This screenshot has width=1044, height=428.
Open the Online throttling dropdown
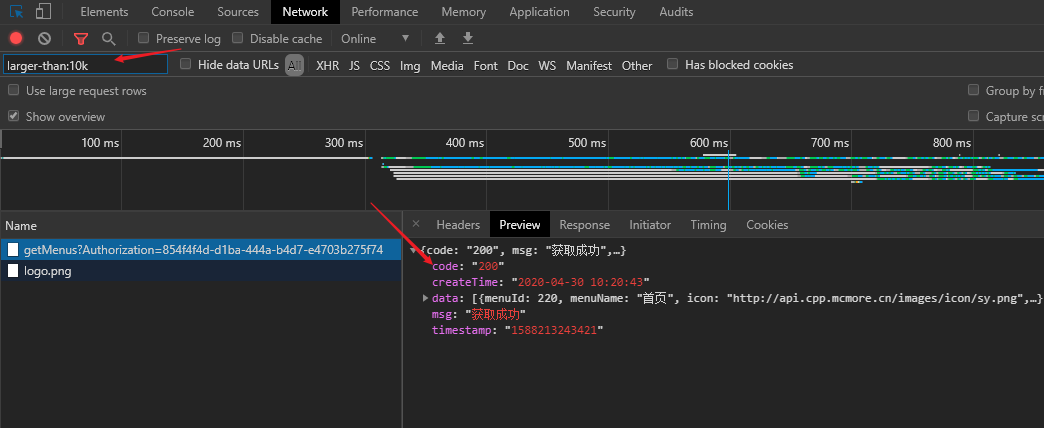(x=376, y=39)
